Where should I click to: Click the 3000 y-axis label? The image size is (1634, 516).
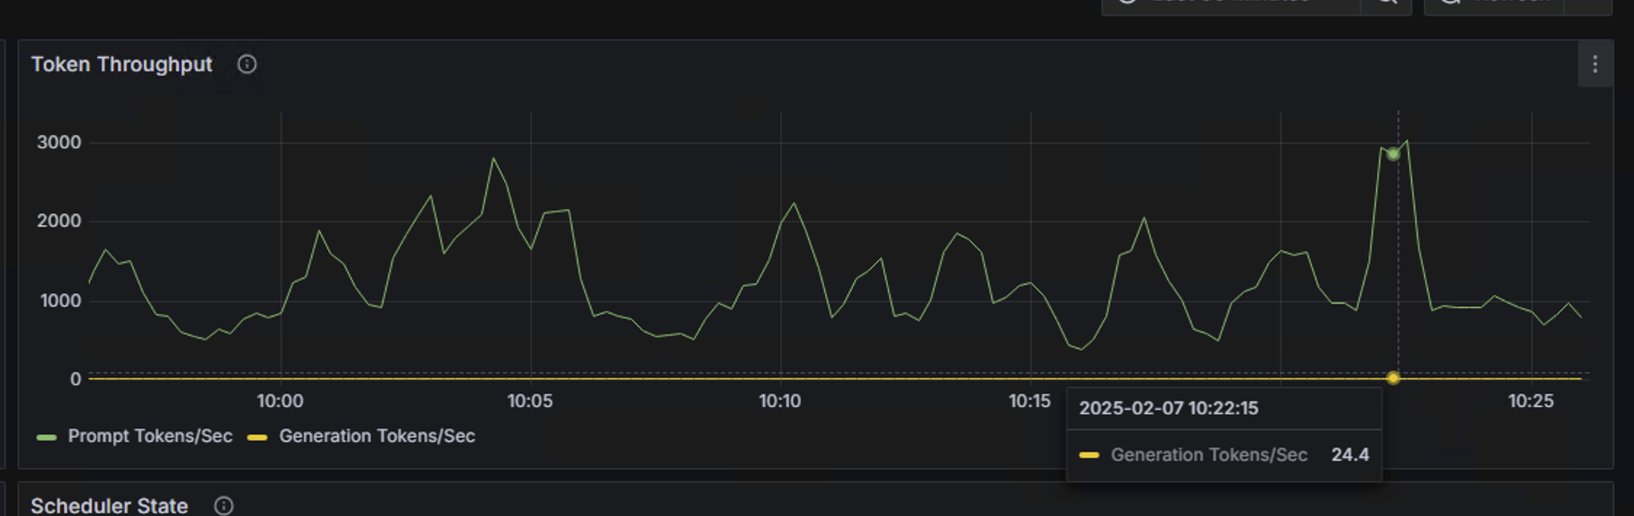tap(59, 142)
